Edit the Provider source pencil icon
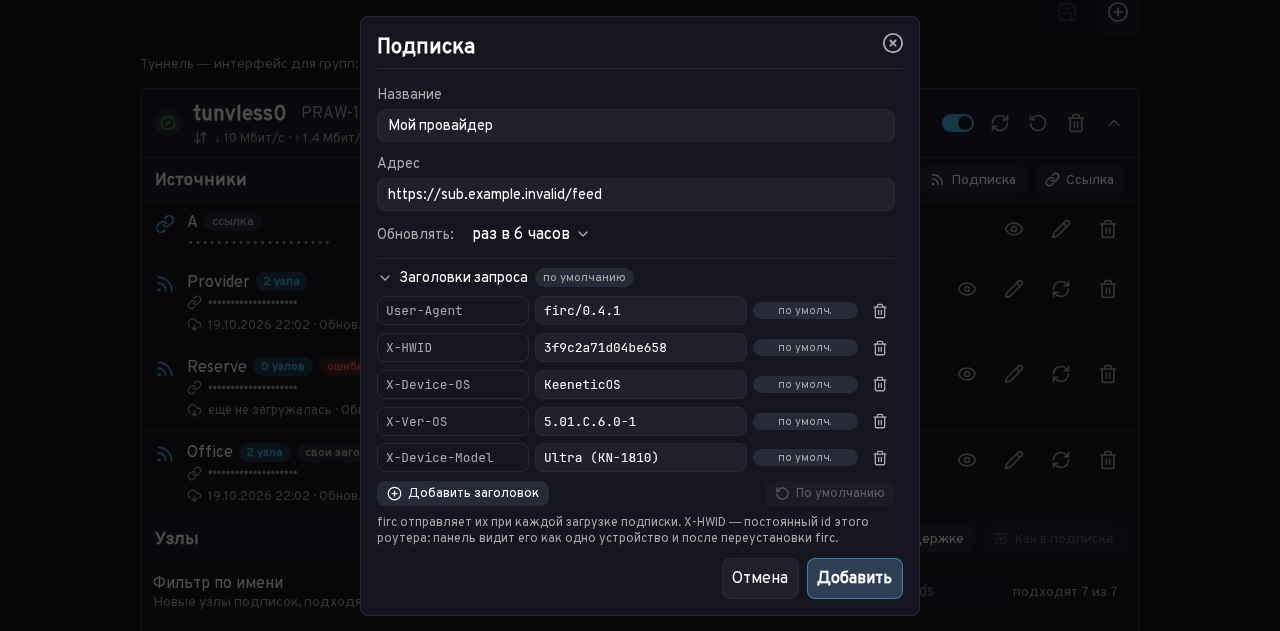 click(x=1014, y=289)
